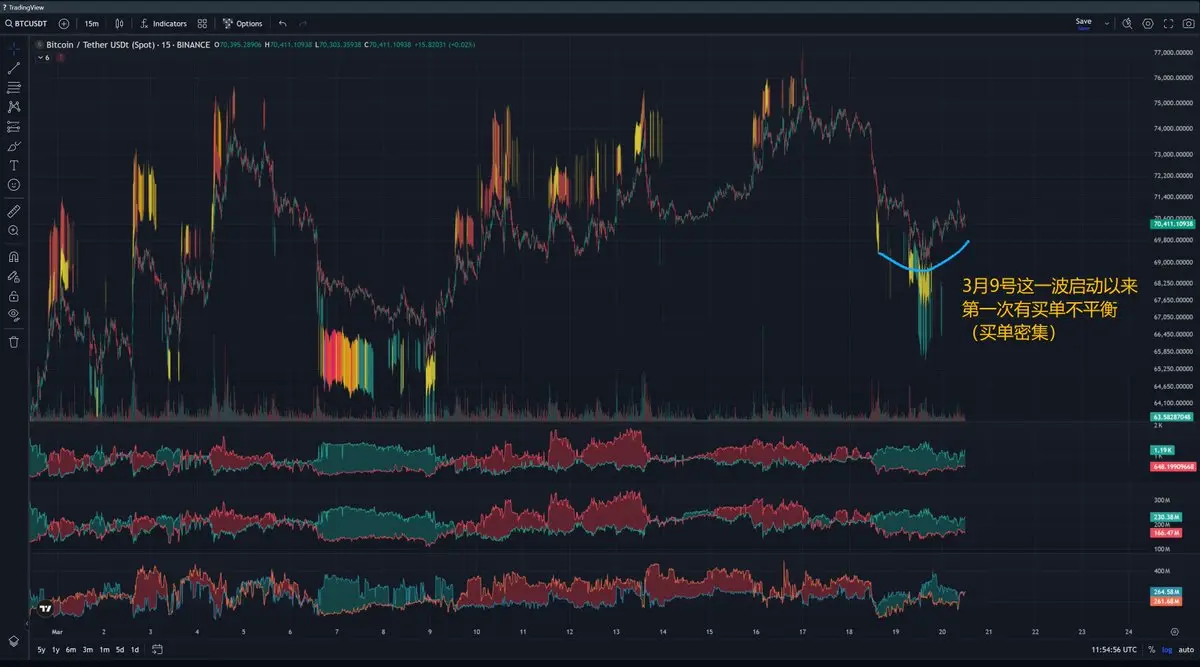Viewport: 1200px width, 667px height.
Task: Open the patterns drawing tool
Action: point(14,106)
